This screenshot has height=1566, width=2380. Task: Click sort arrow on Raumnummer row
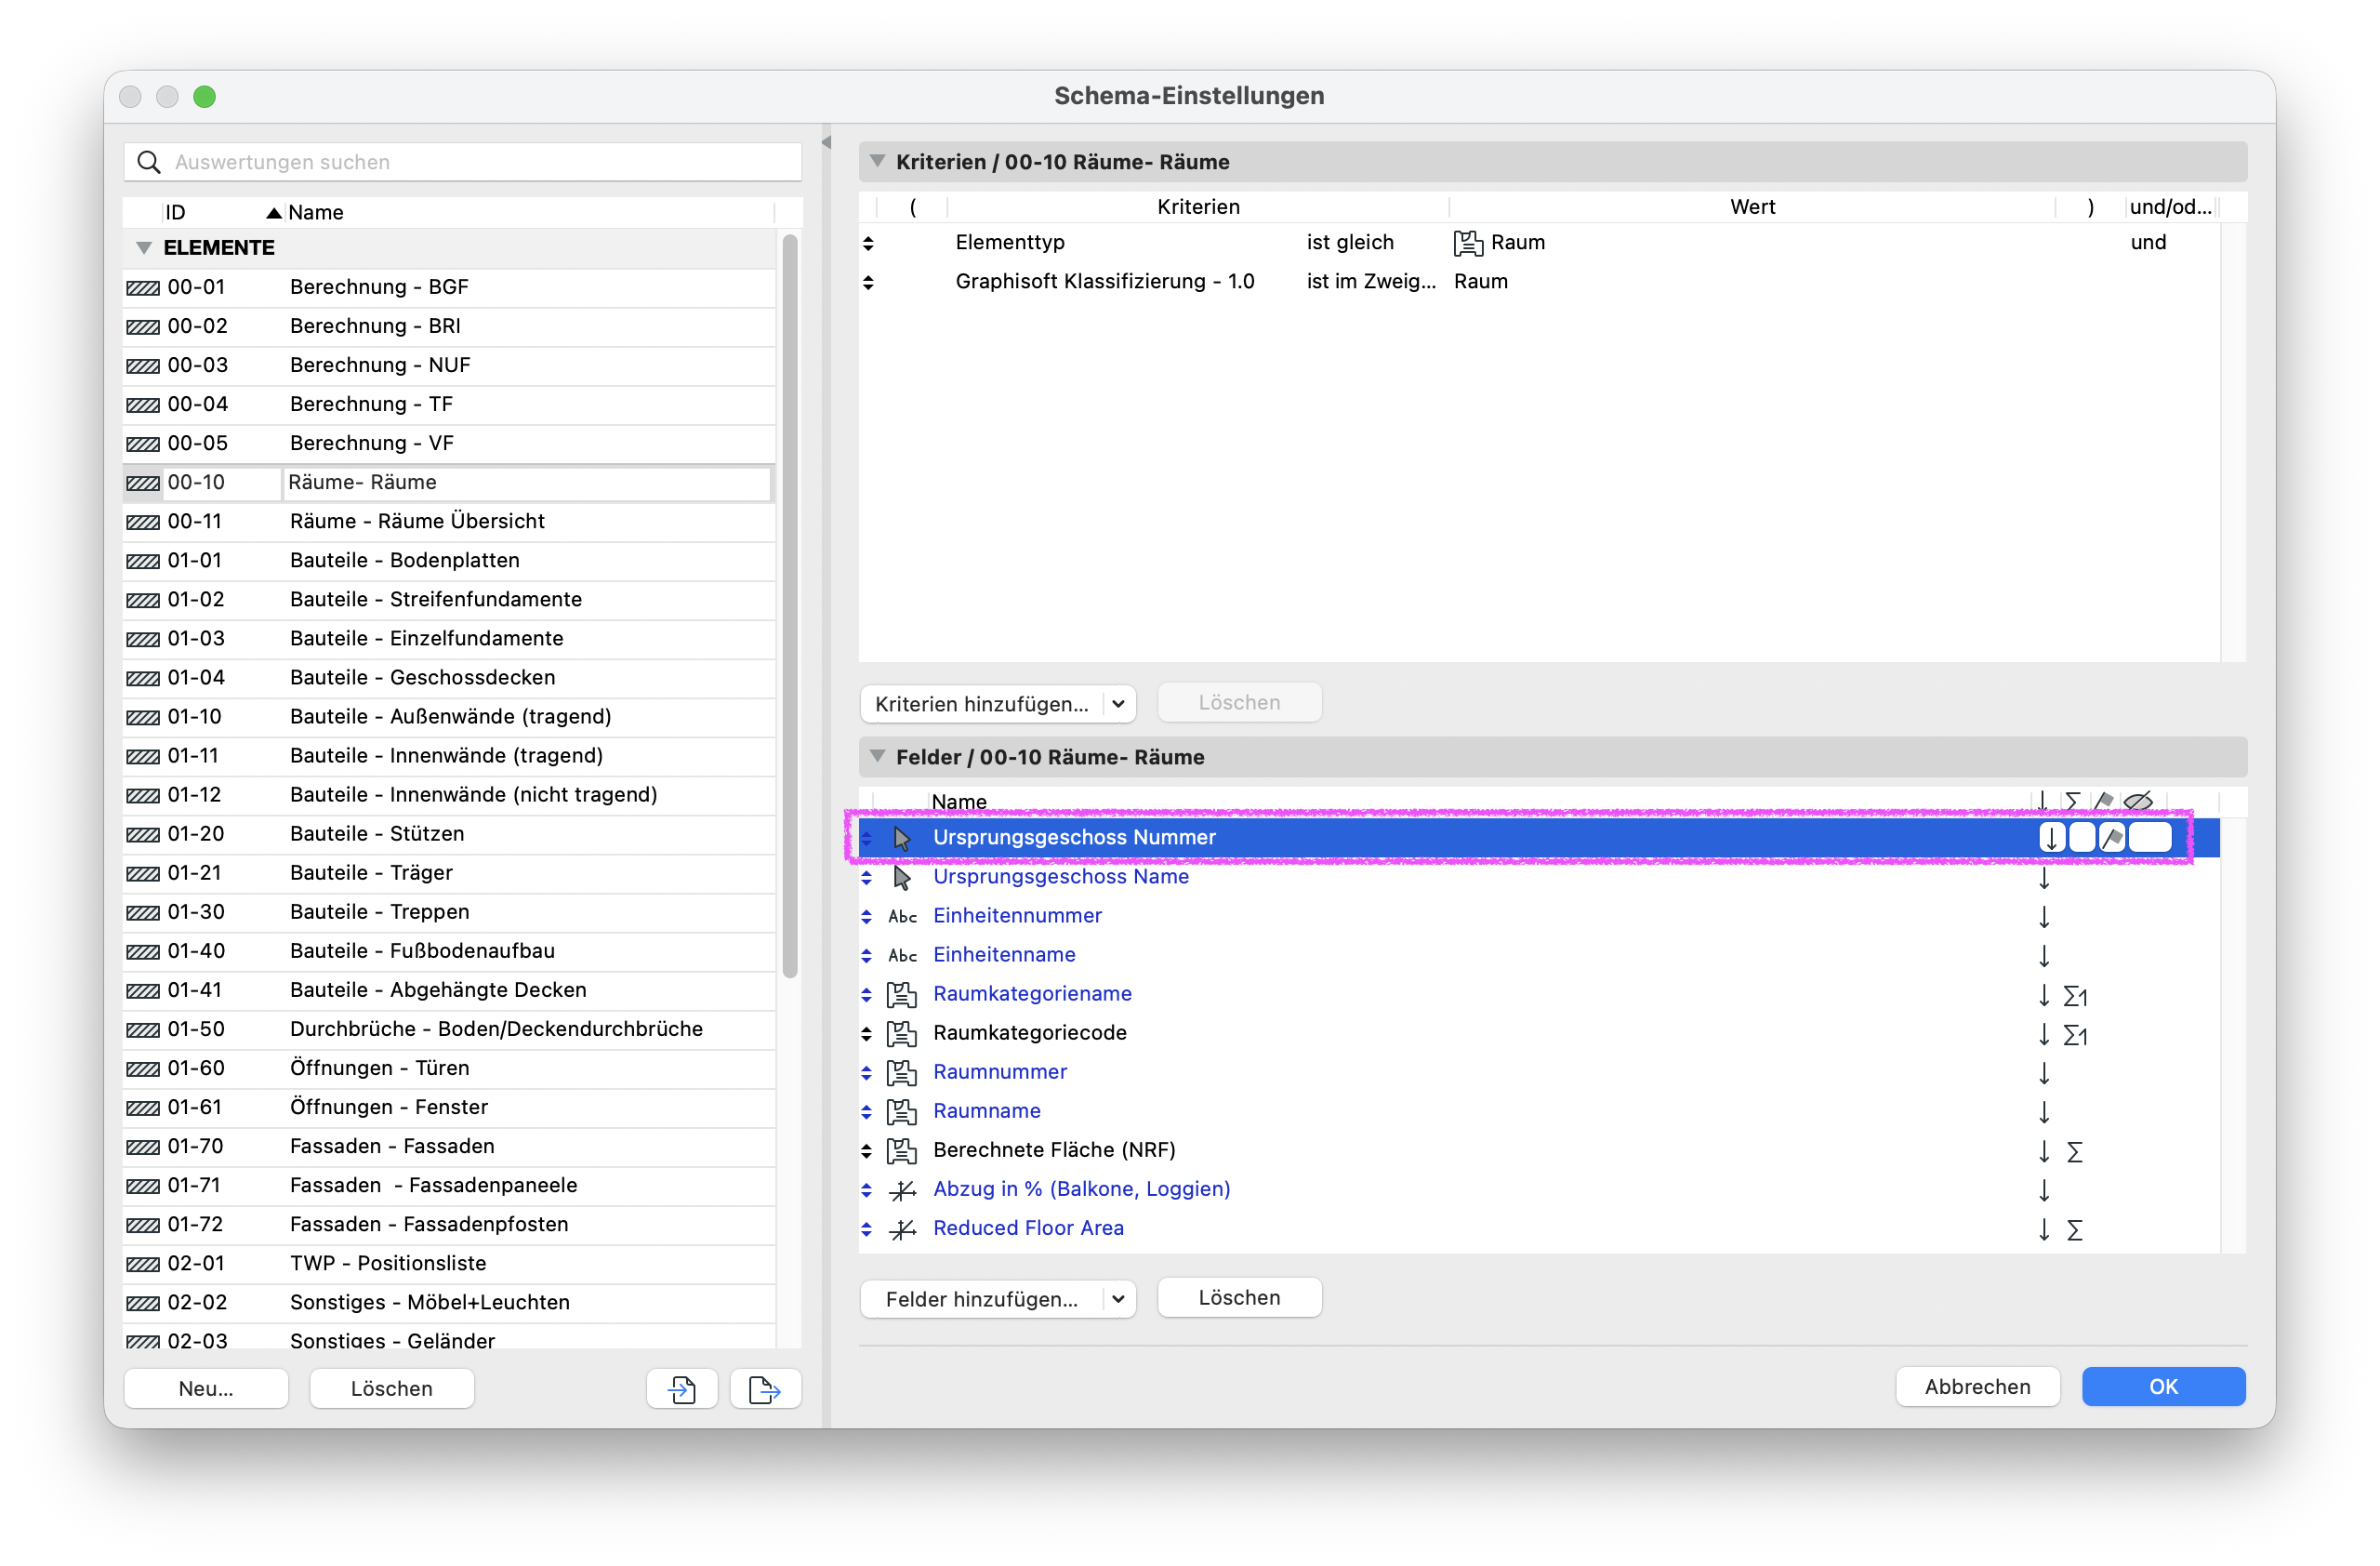(x=2044, y=1072)
